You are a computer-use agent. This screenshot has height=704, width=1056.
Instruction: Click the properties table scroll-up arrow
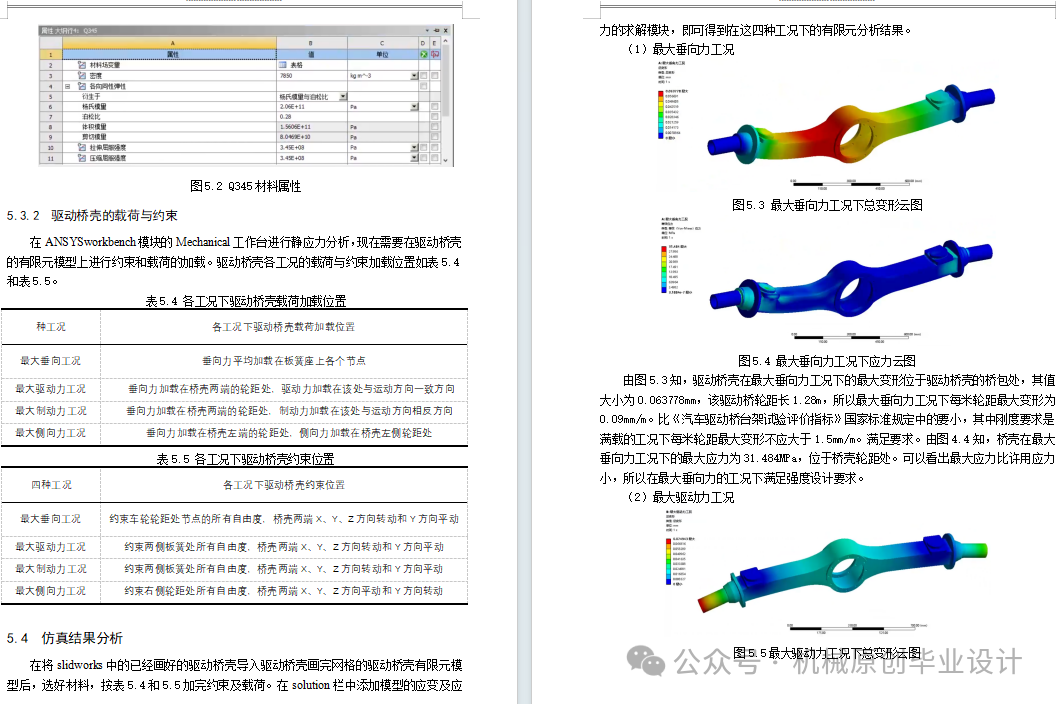[x=445, y=41]
